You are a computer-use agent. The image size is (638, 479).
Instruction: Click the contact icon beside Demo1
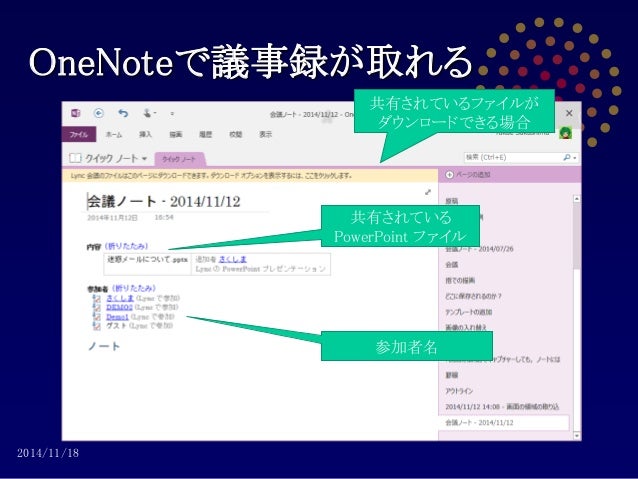pos(96,317)
